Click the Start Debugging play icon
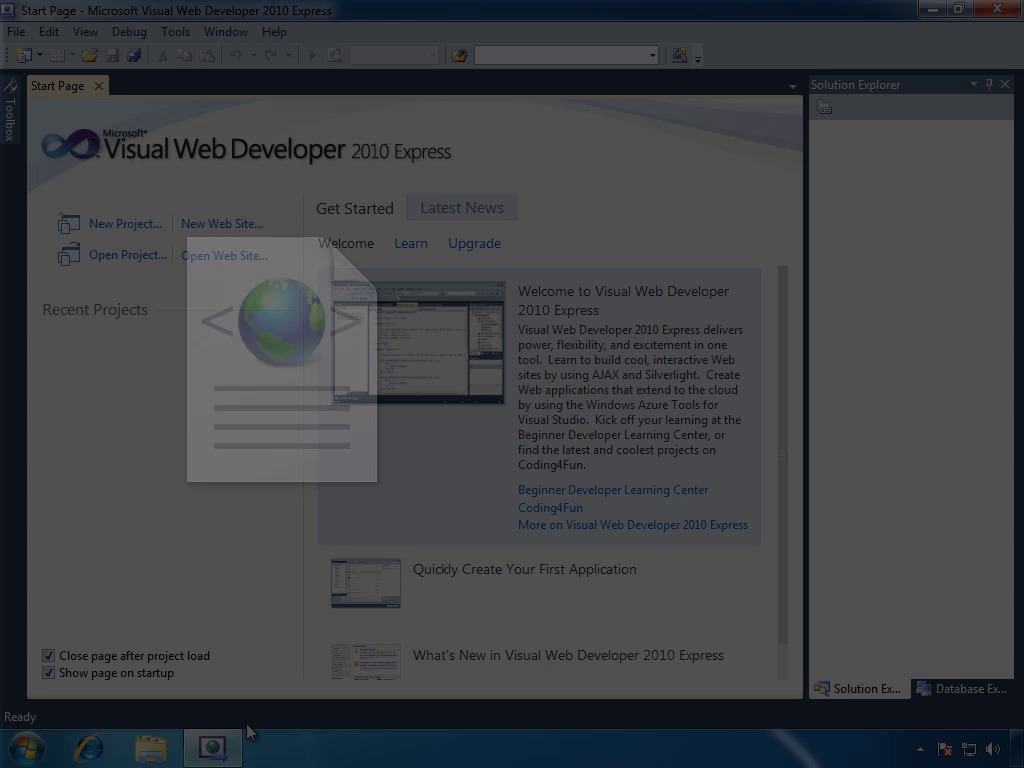The height and width of the screenshot is (768, 1024). coord(312,56)
